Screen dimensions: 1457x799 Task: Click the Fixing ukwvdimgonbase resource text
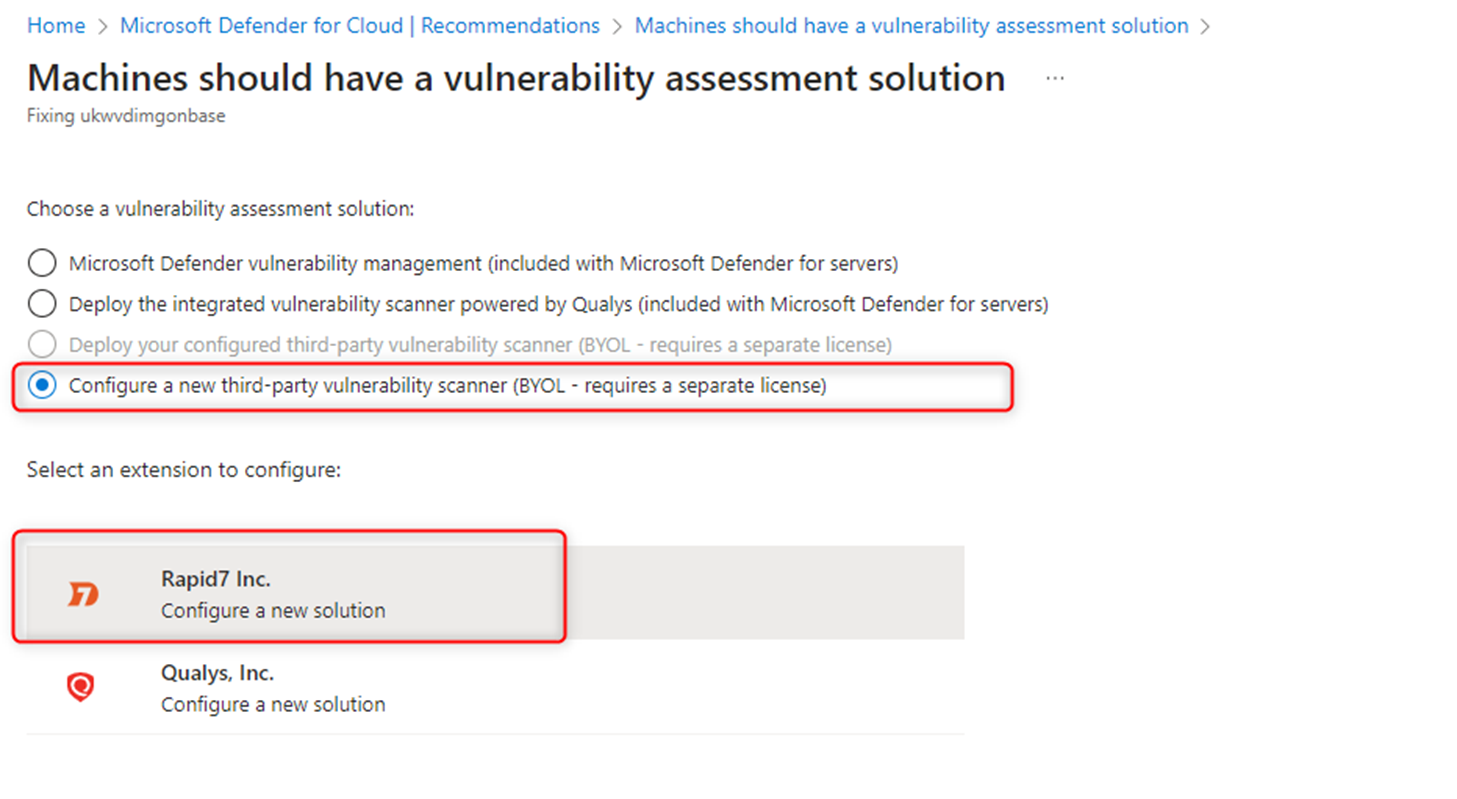pos(126,115)
